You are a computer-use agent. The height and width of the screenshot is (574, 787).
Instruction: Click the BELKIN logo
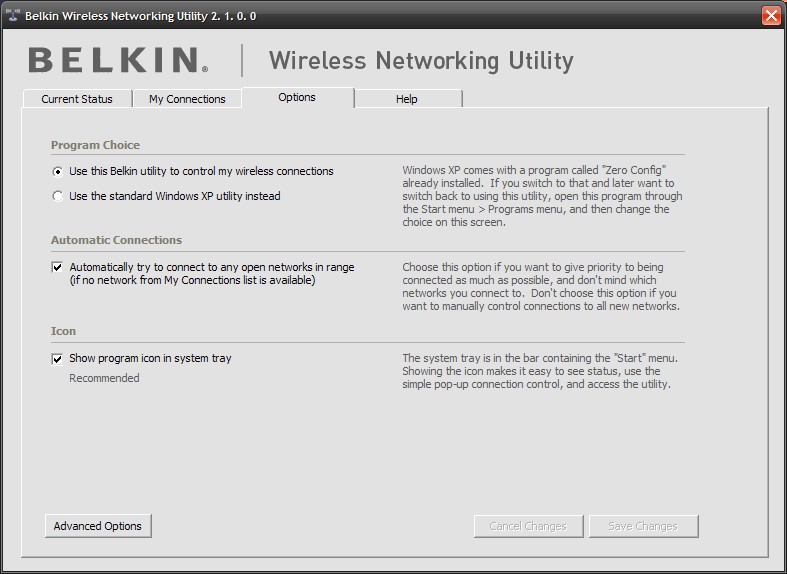118,60
